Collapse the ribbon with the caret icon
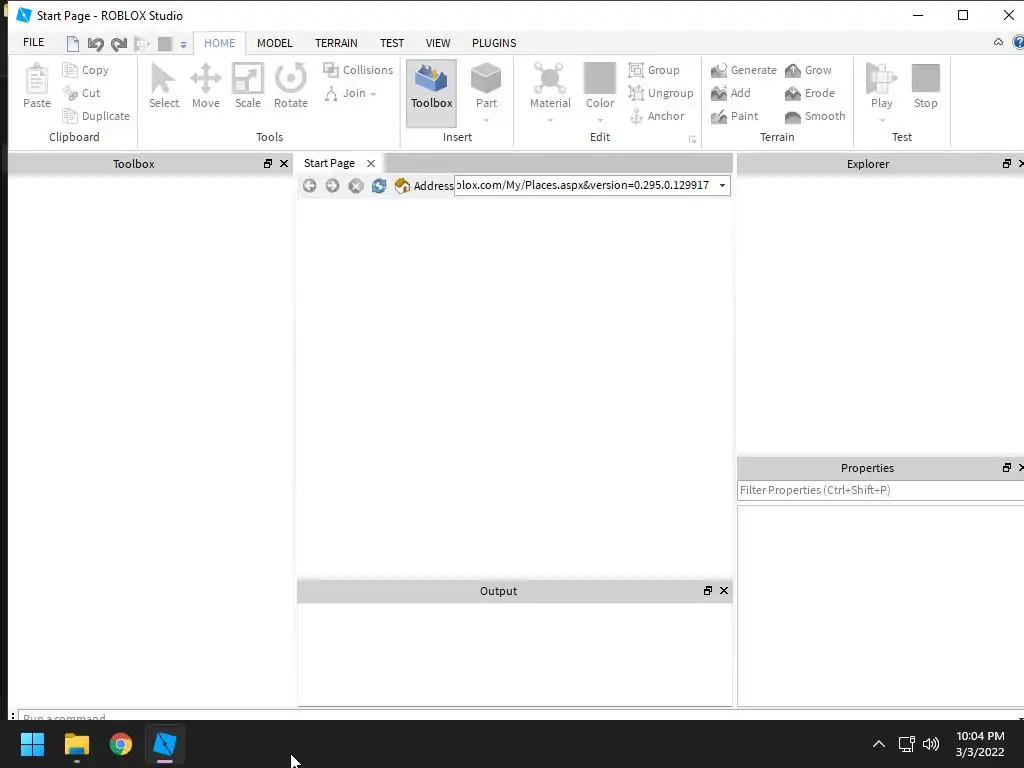 pos(998,42)
